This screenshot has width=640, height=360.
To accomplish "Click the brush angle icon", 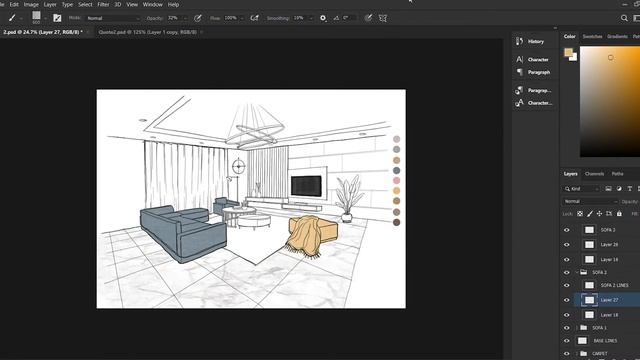I will (336, 18).
